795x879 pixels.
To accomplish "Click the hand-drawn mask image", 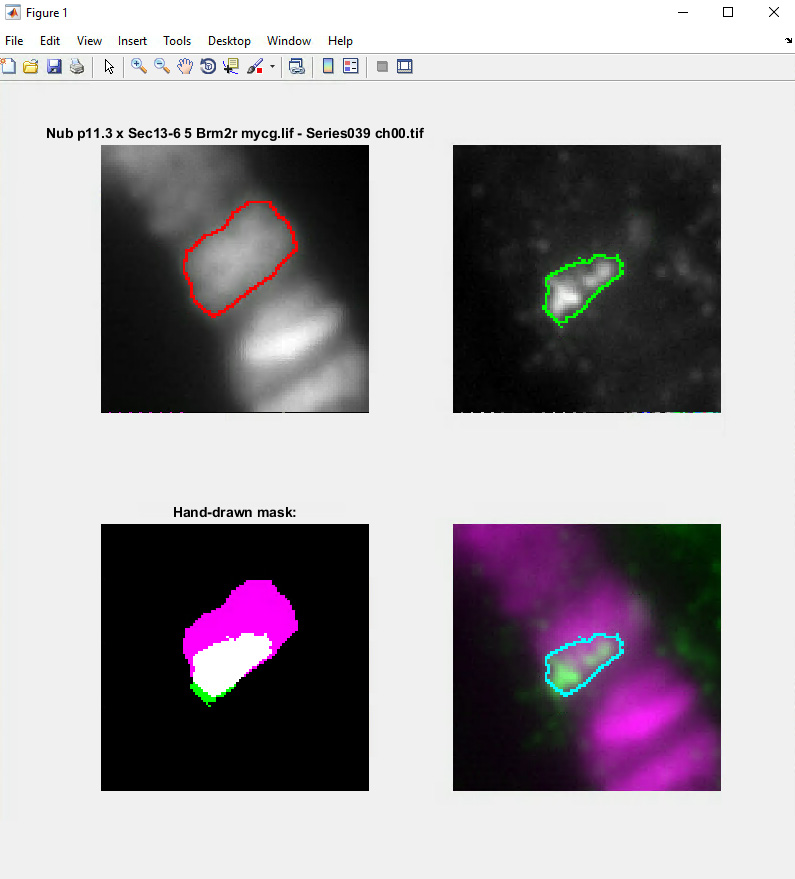I will click(x=235, y=657).
